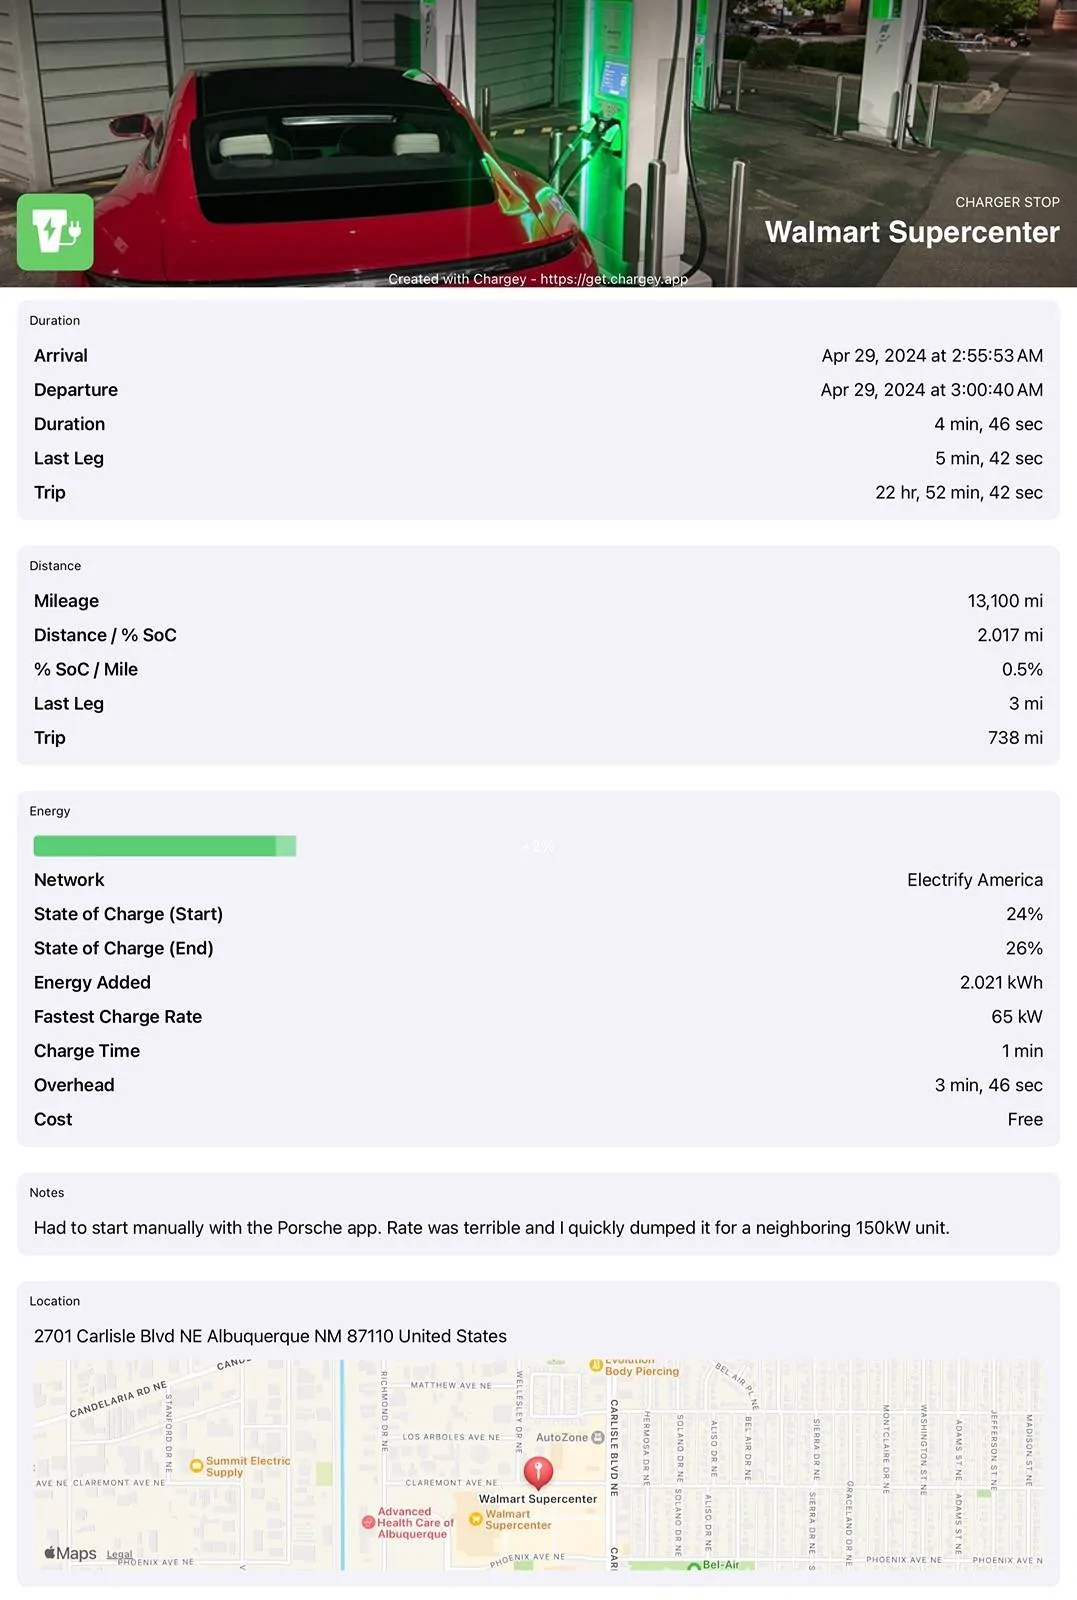Click the Walmart Supercenter title heading
This screenshot has width=1077, height=1600.
[912, 232]
